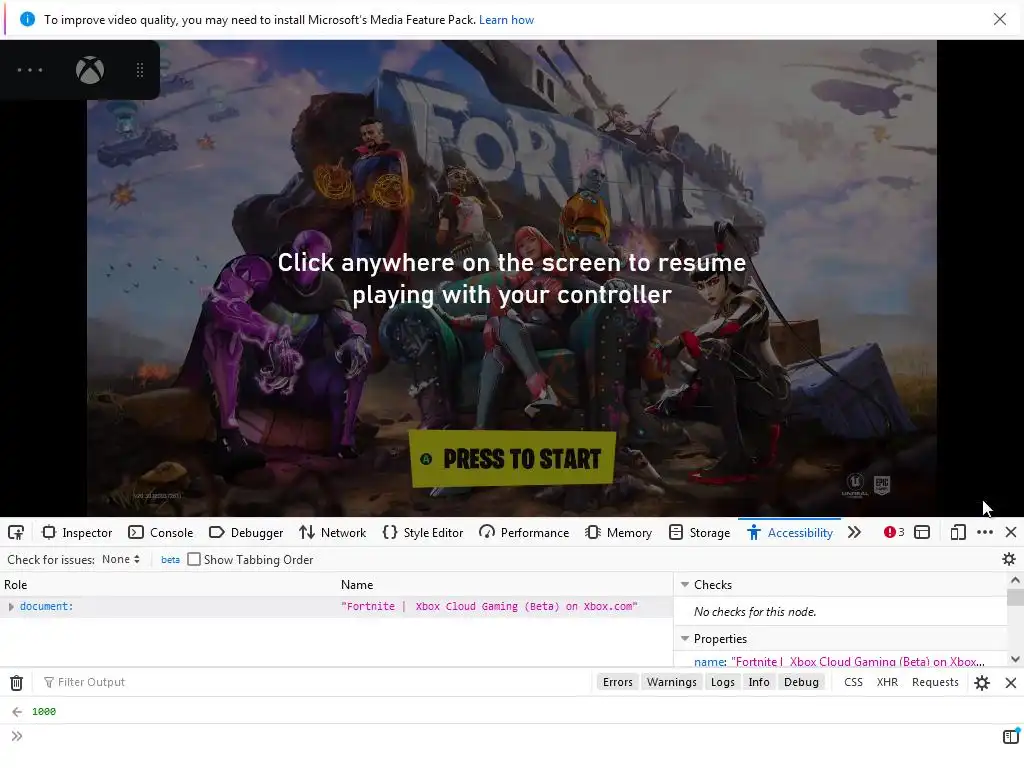Viewport: 1024px width, 768px height.
Task: Open the Memory tab
Action: pyautogui.click(x=618, y=532)
